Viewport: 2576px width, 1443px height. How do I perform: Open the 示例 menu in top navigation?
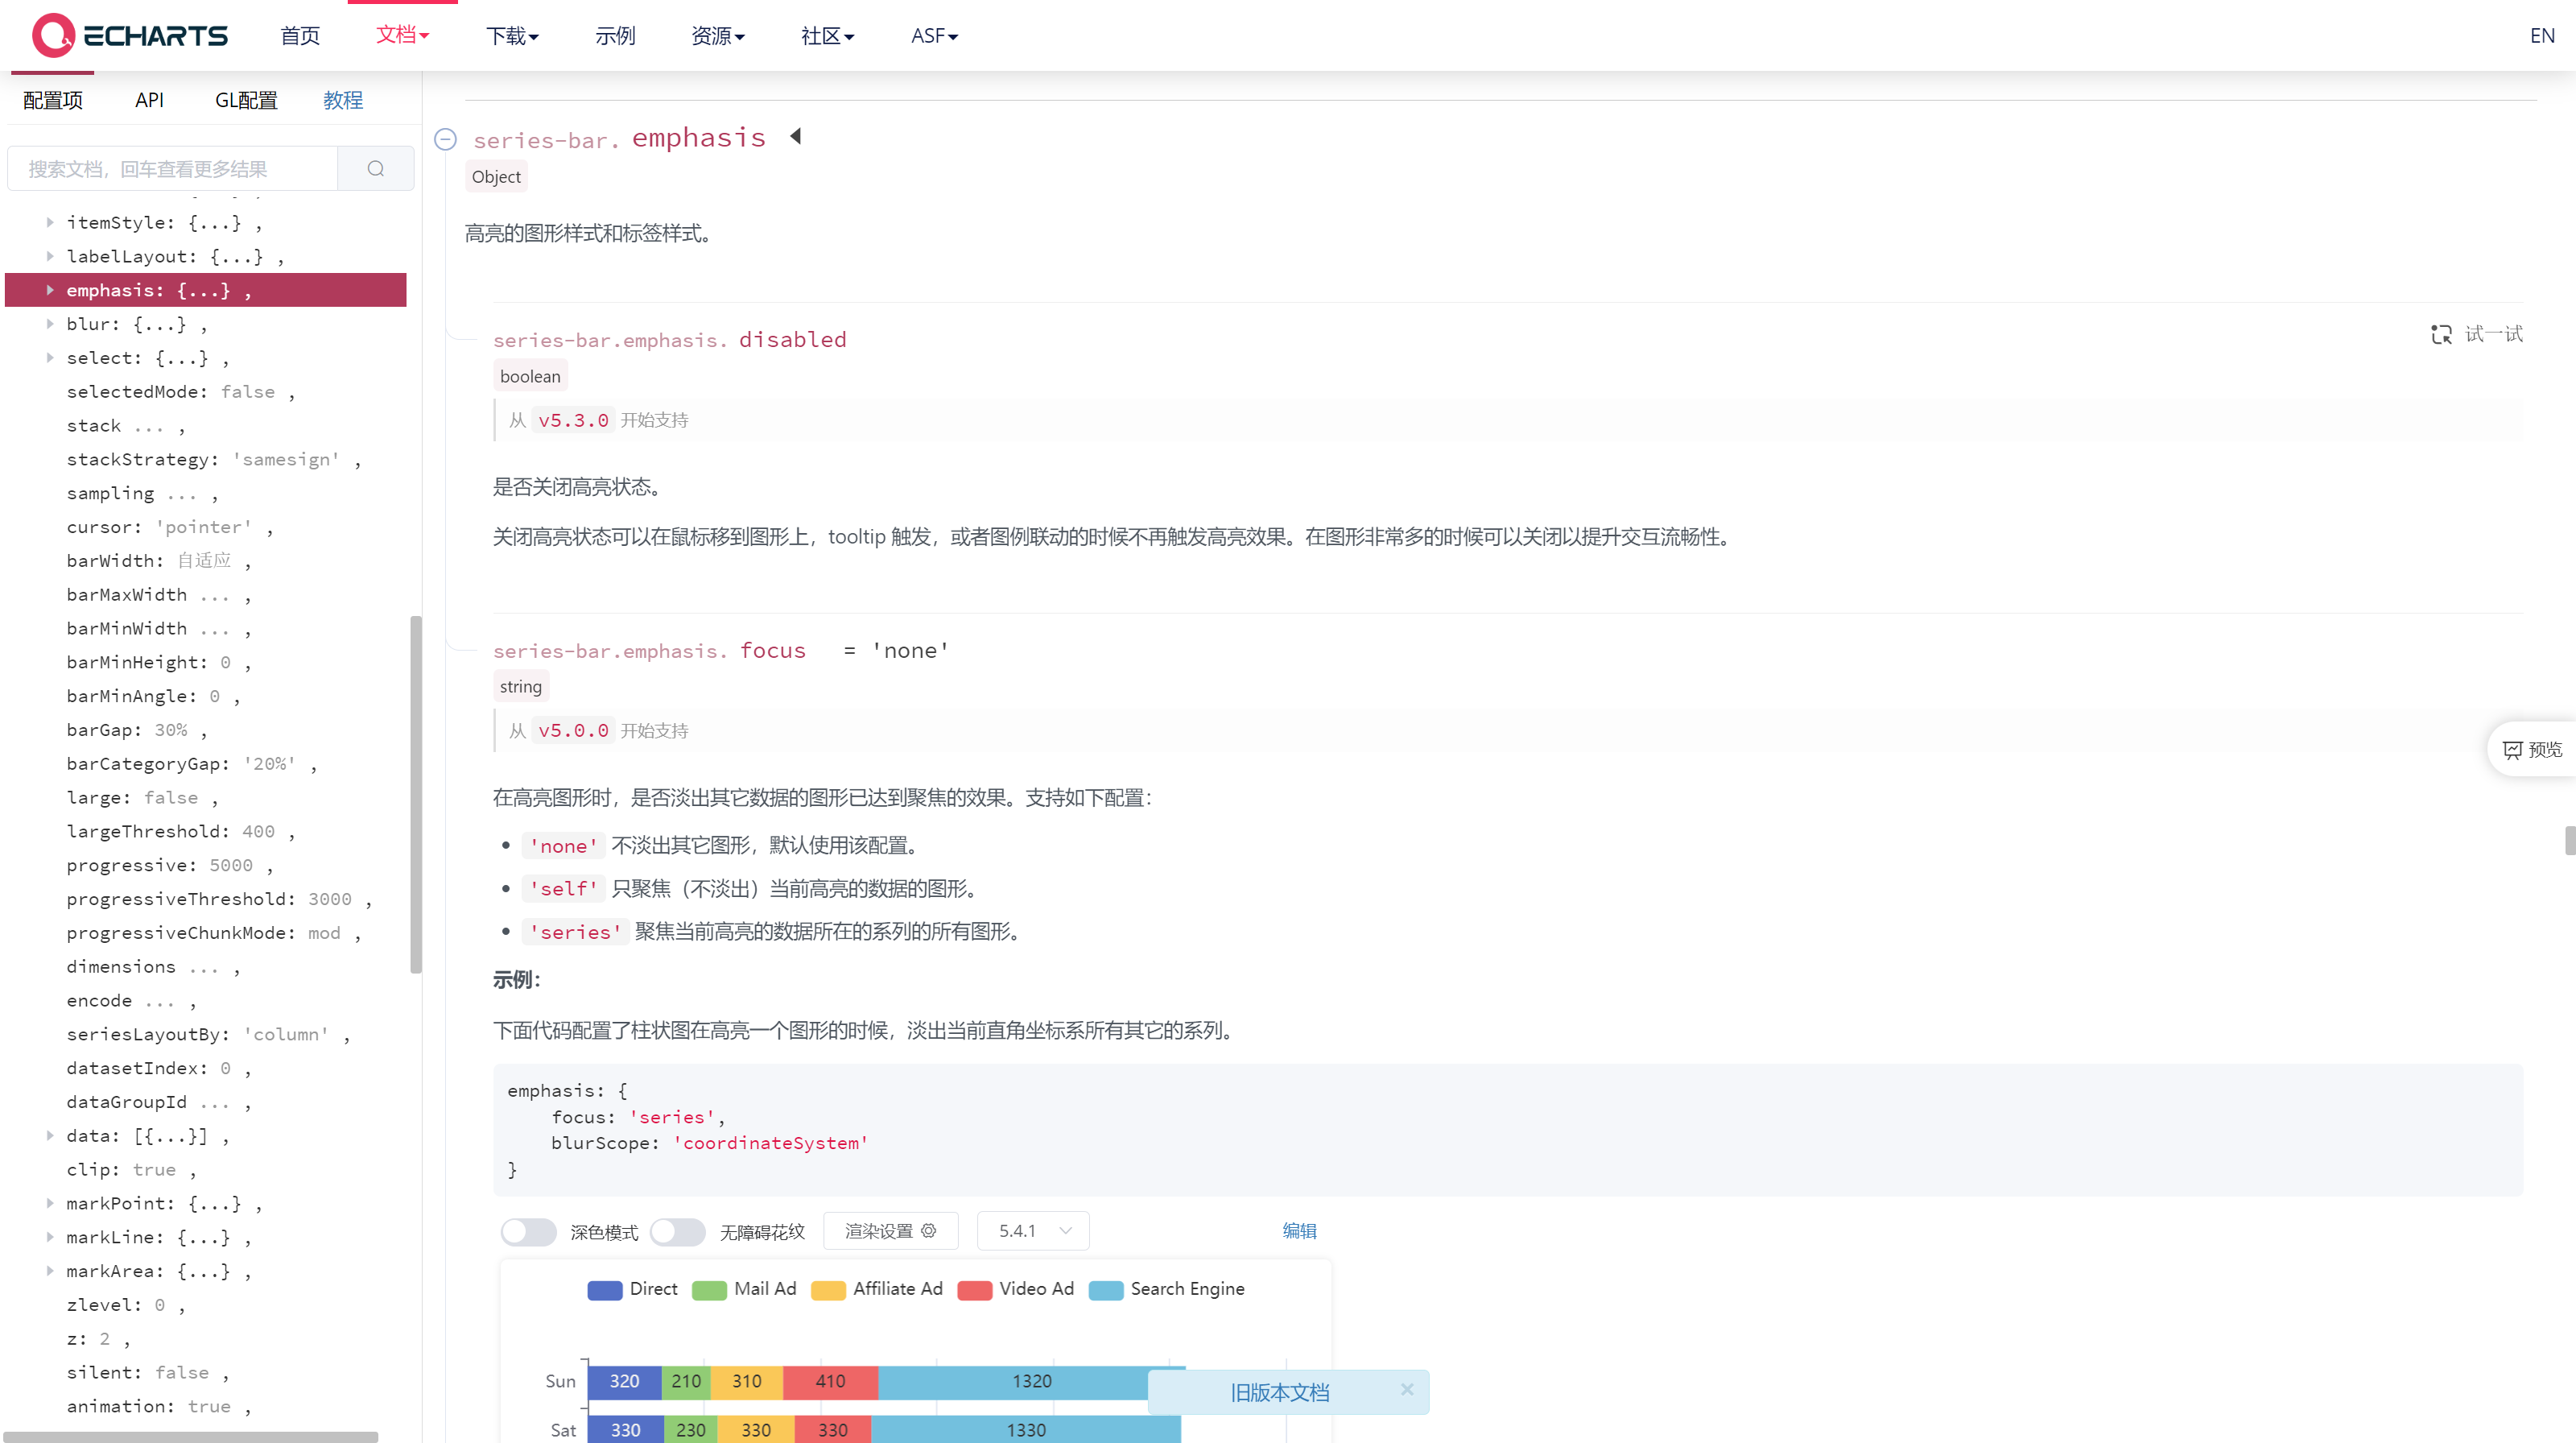pyautogui.click(x=615, y=35)
